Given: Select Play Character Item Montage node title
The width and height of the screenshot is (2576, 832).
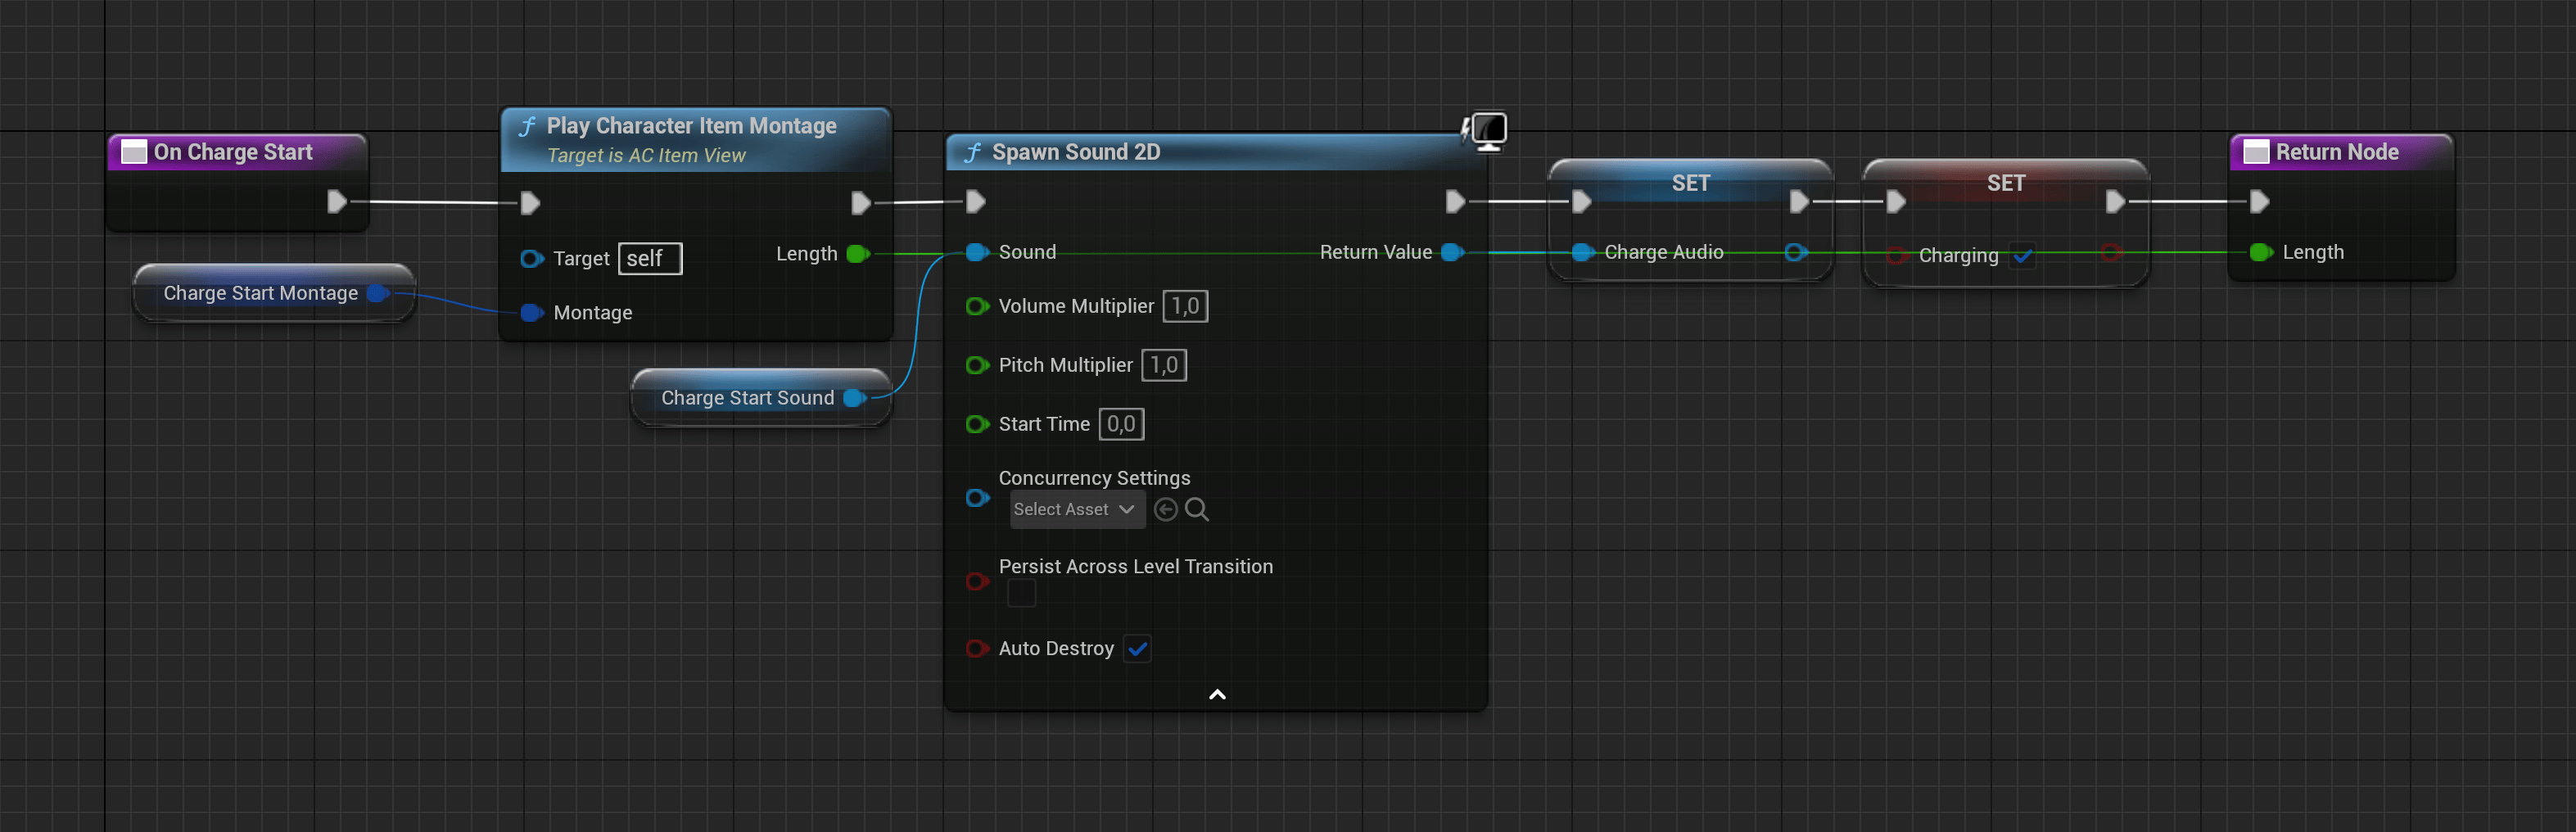Looking at the screenshot, I should pyautogui.click(x=691, y=126).
